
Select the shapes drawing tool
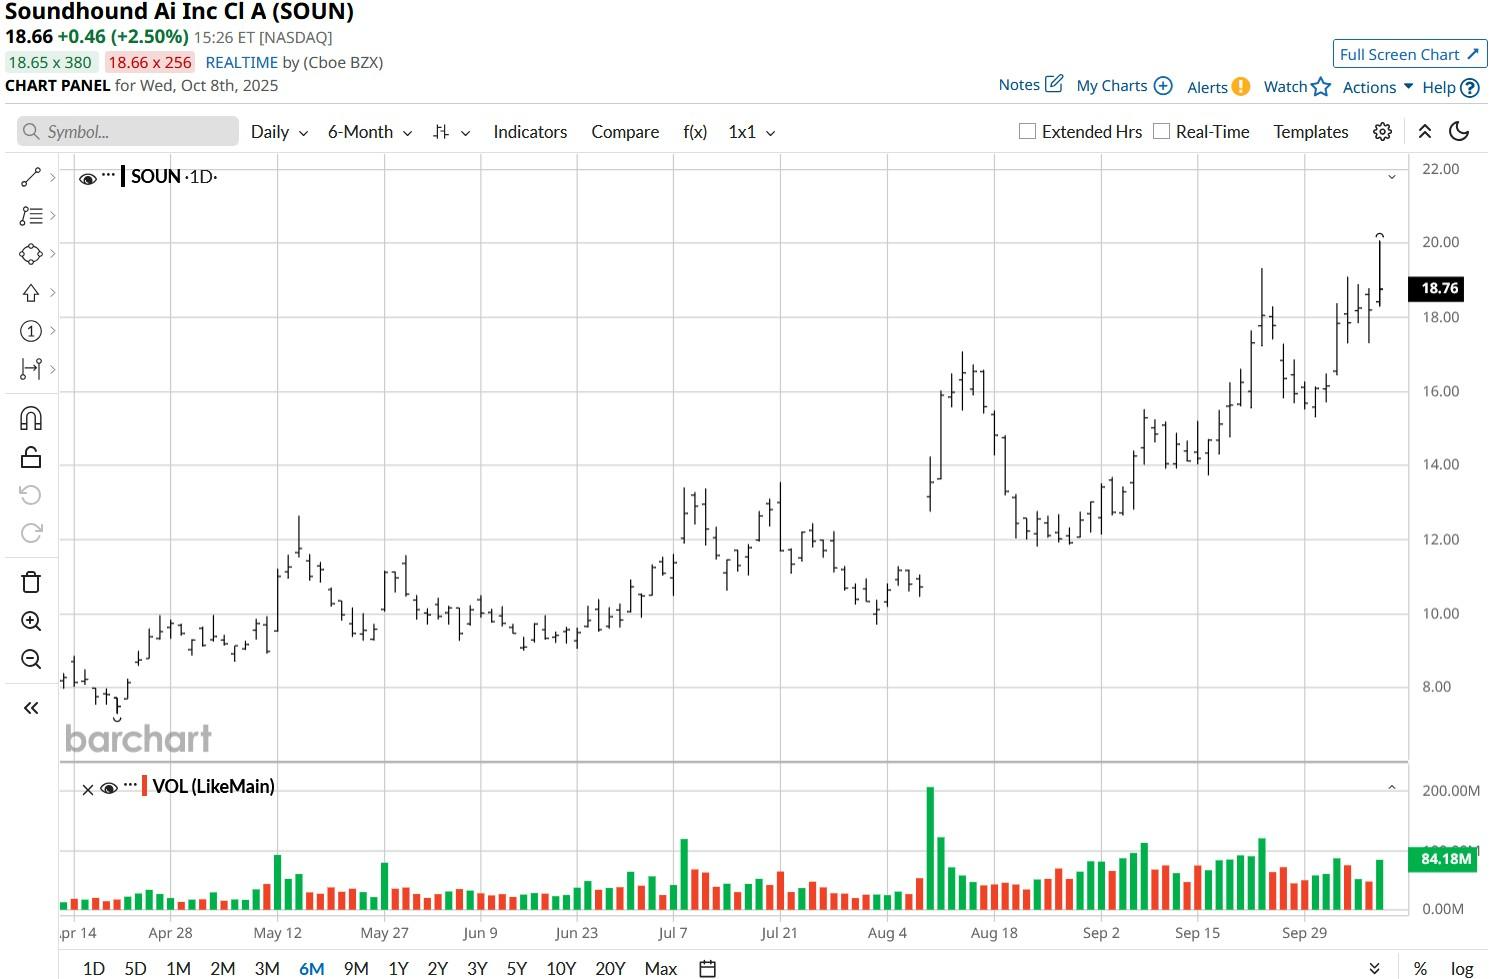(x=31, y=254)
